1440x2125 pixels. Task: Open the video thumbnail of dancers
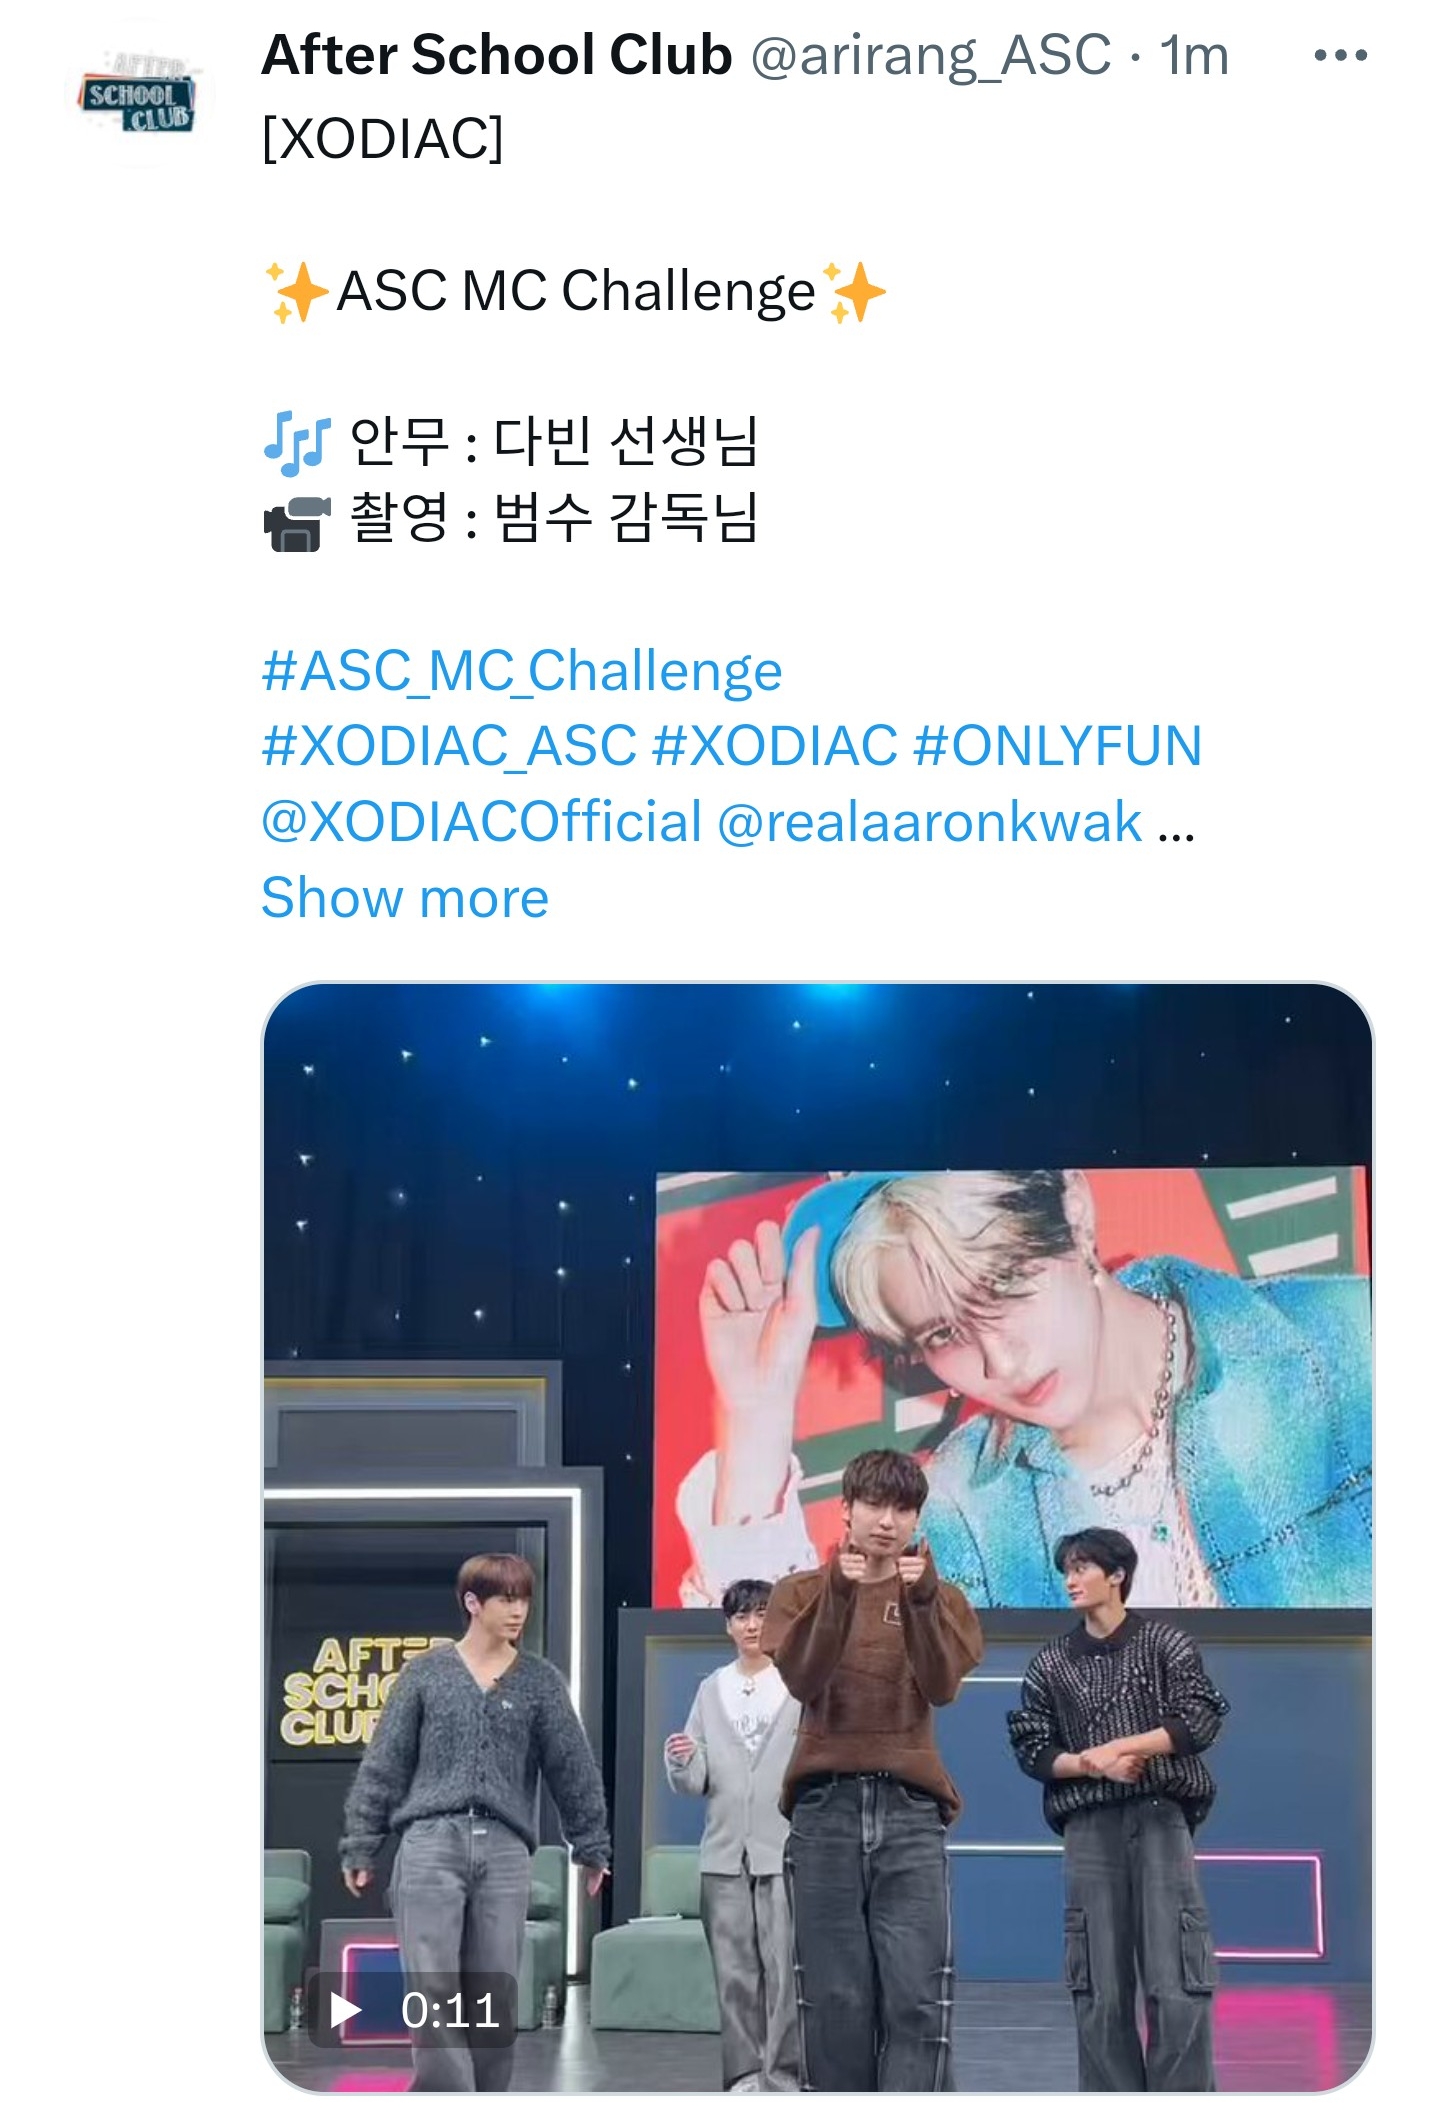pyautogui.click(x=817, y=1536)
